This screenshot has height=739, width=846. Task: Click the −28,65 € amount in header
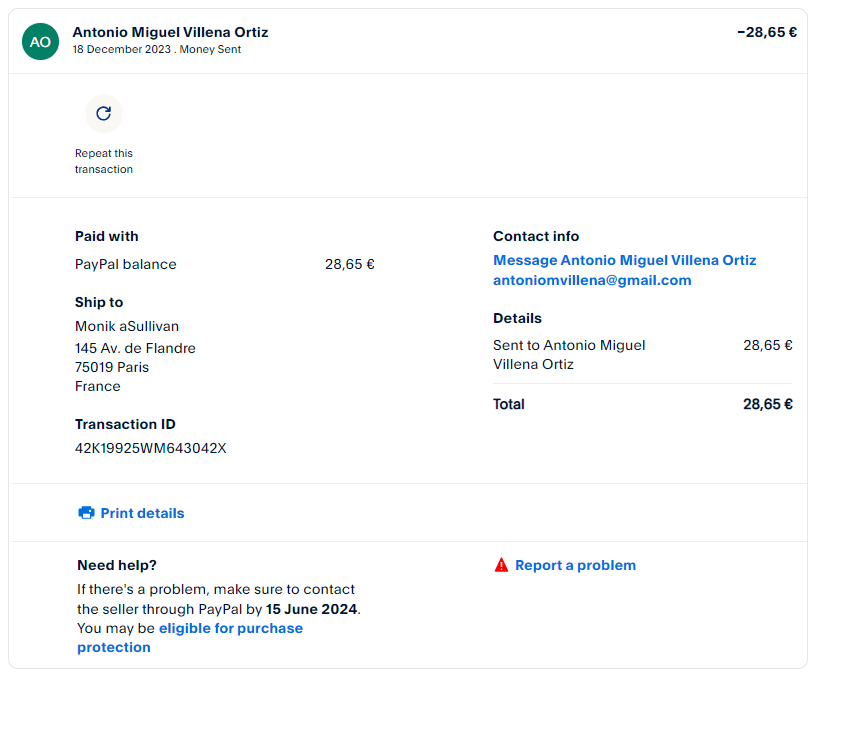pos(766,32)
